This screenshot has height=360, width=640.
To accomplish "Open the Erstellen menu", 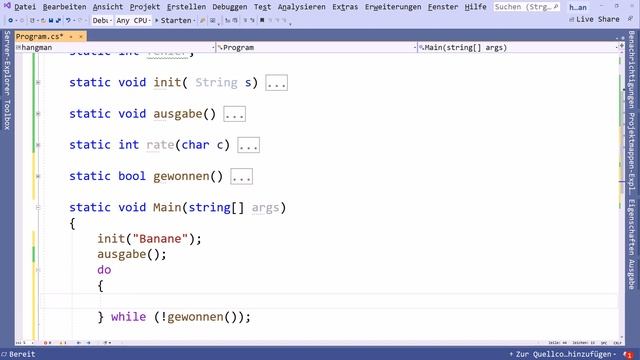I will pos(186,7).
